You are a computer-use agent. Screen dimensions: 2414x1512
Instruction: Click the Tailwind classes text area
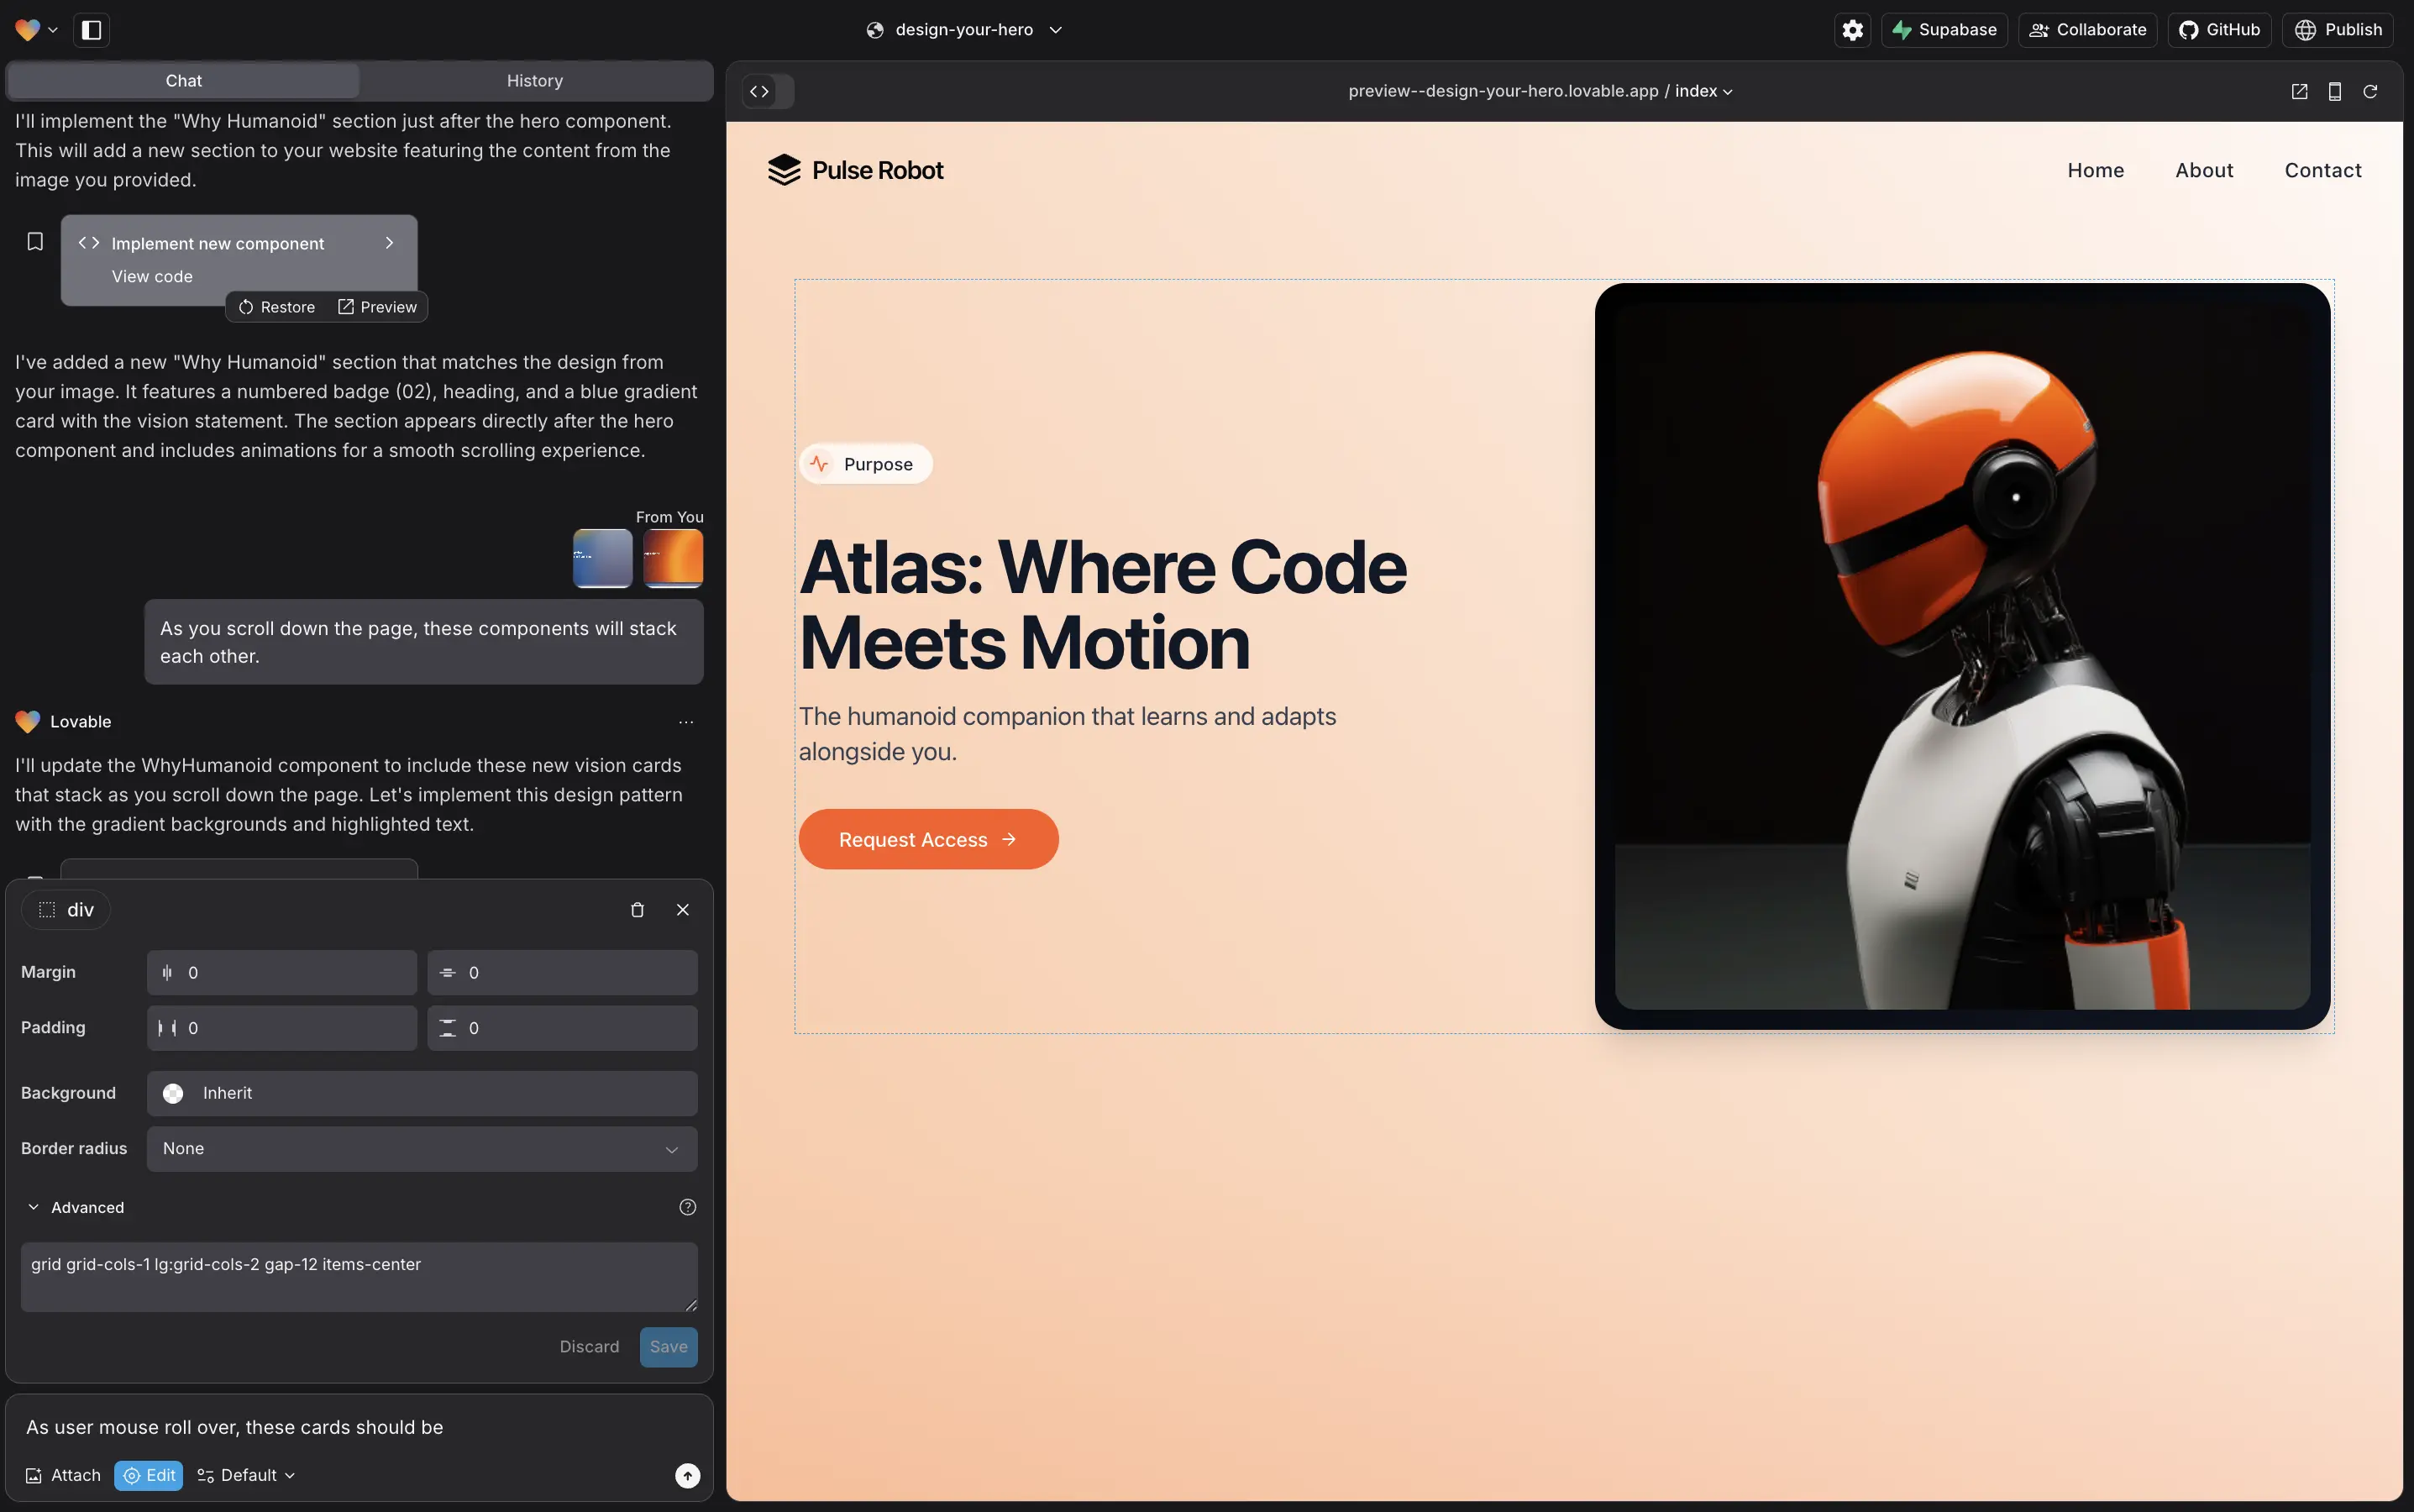tap(358, 1276)
